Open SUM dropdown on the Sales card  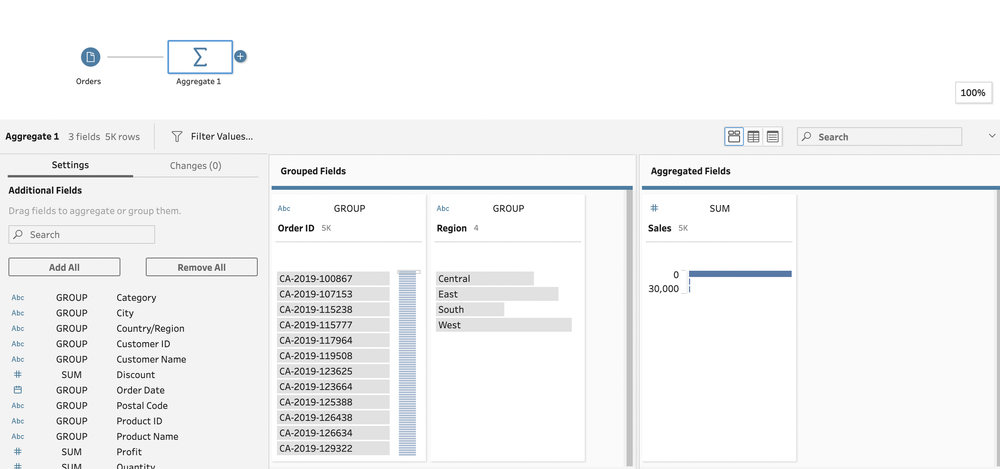pyautogui.click(x=719, y=209)
